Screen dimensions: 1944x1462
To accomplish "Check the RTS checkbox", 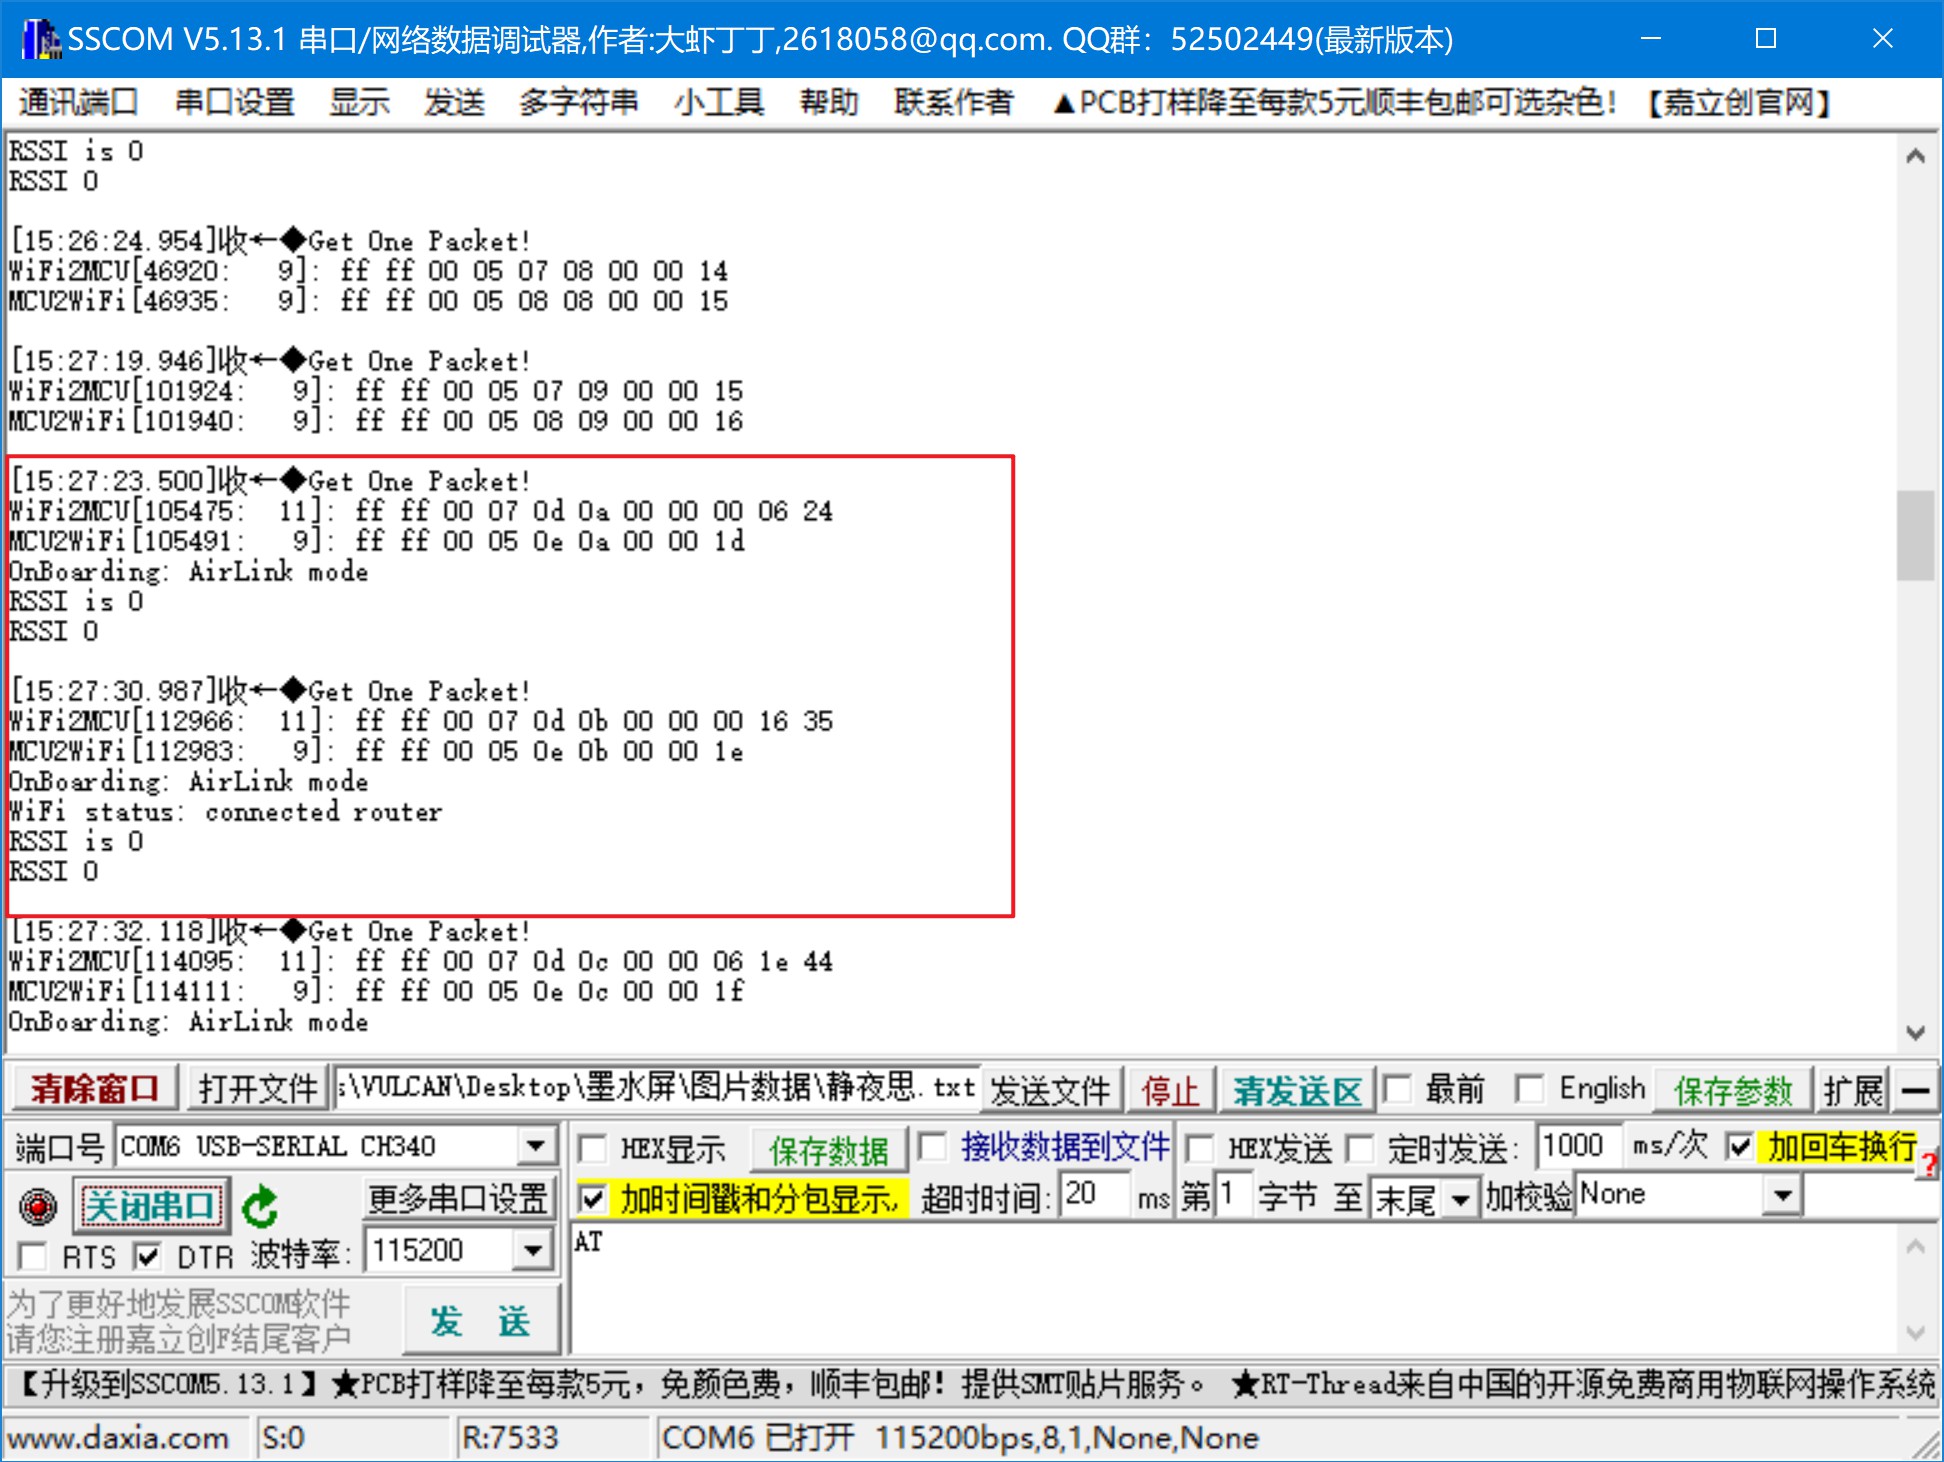I will coord(32,1256).
